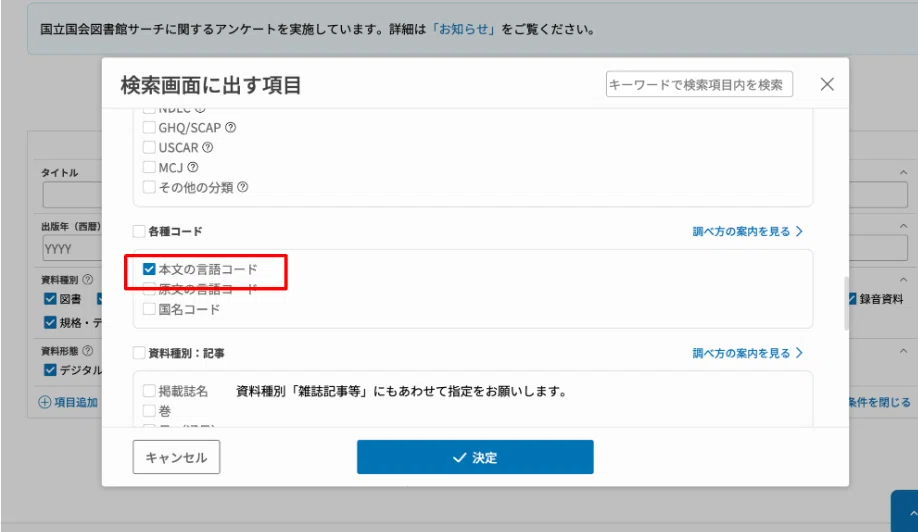Open help icon next to GHQ/SCAP
Image resolution: width=918 pixels, height=532 pixels.
tap(231, 128)
